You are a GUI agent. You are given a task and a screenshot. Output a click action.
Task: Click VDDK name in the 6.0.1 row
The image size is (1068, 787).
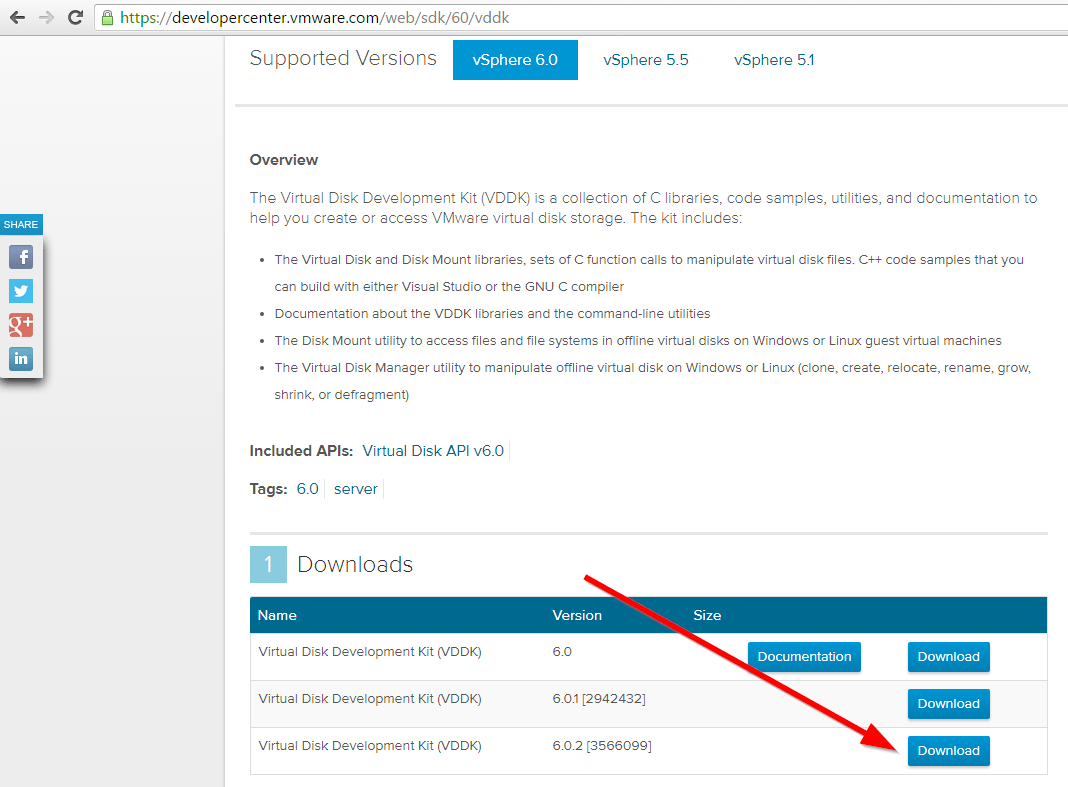[370, 698]
